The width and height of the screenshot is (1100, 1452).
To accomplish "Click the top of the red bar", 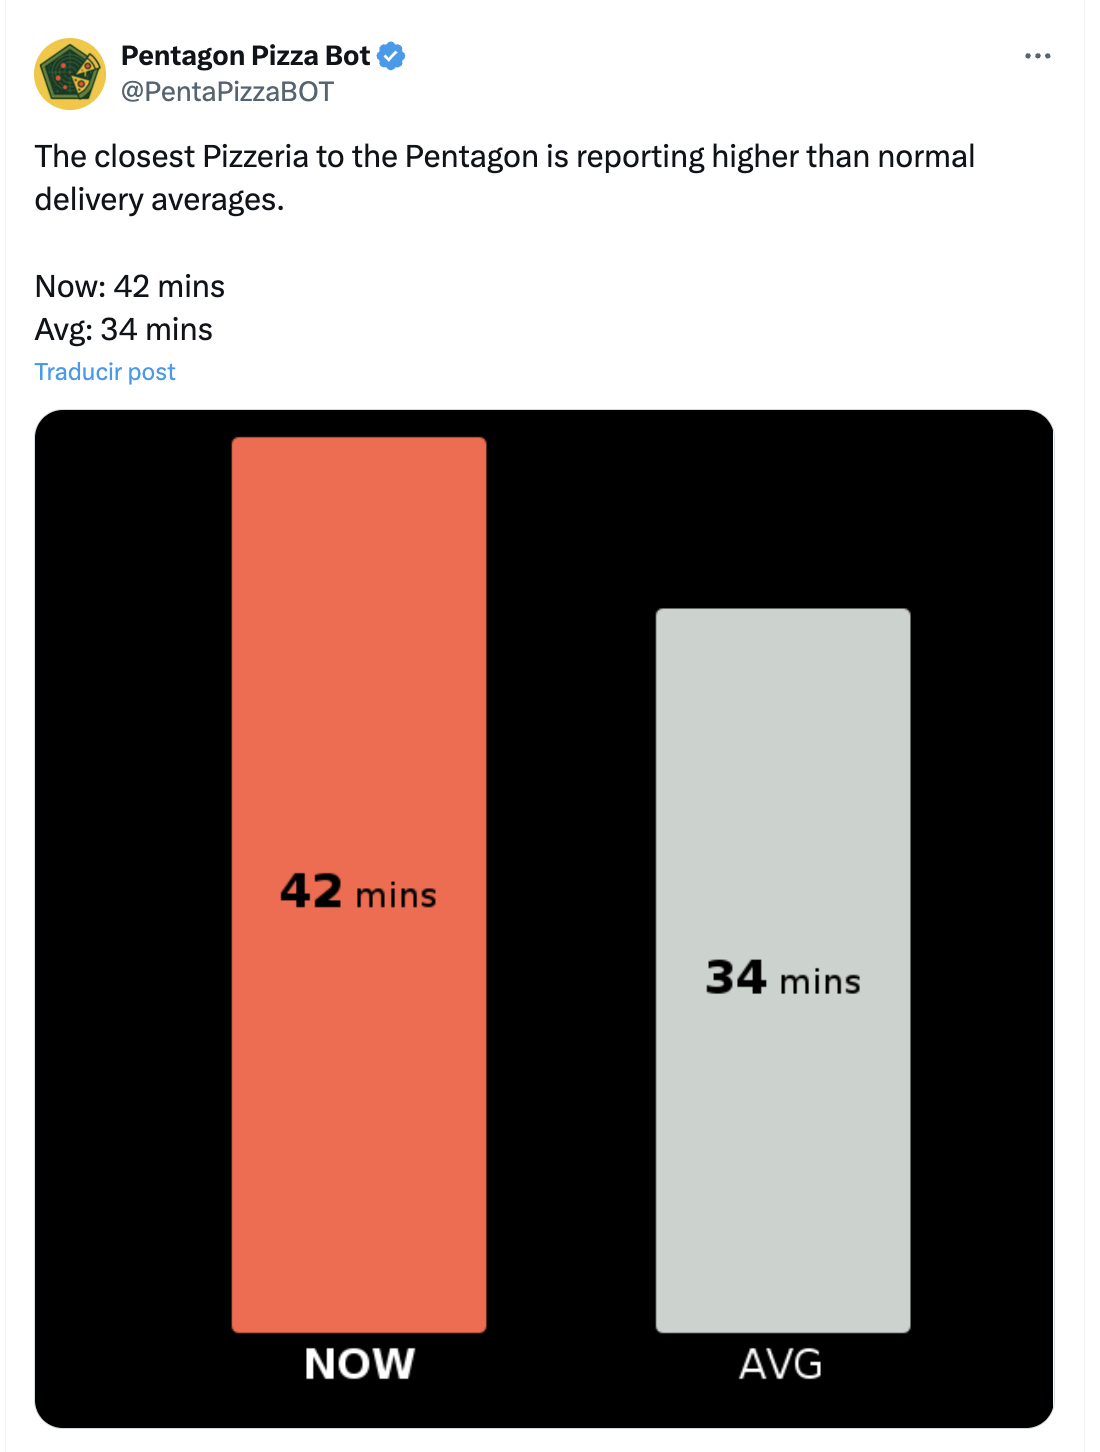I will coord(359,442).
